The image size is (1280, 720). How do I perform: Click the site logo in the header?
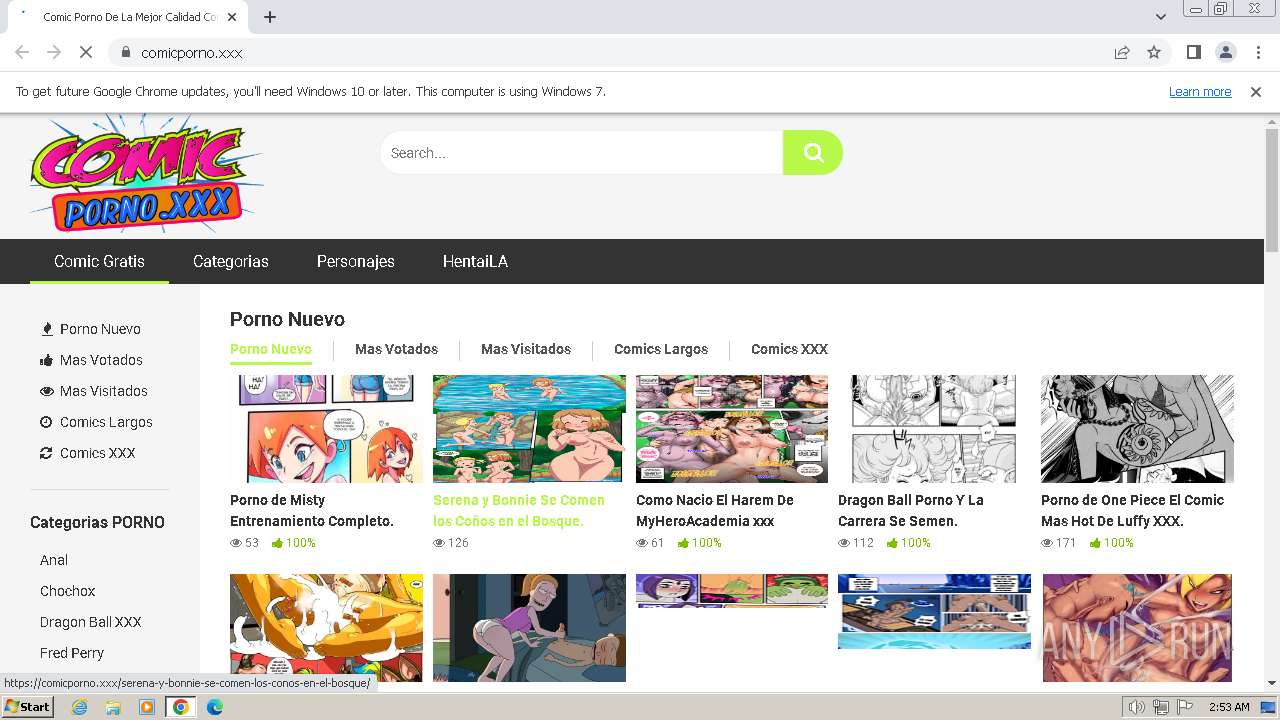point(146,173)
